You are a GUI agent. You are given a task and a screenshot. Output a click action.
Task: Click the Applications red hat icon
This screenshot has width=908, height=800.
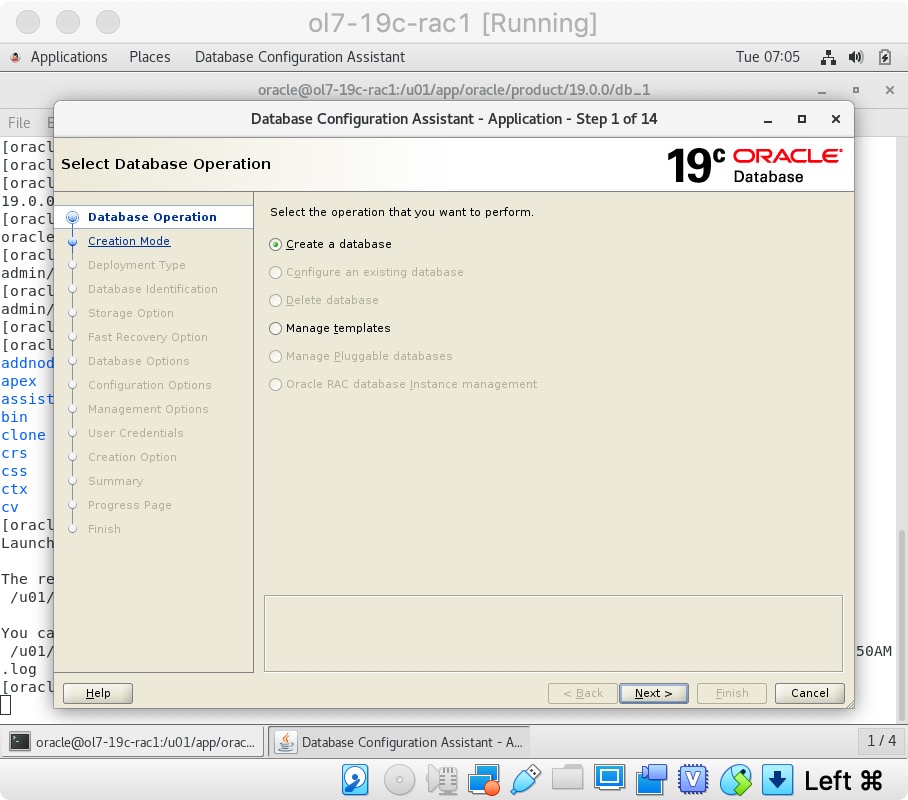[16, 57]
